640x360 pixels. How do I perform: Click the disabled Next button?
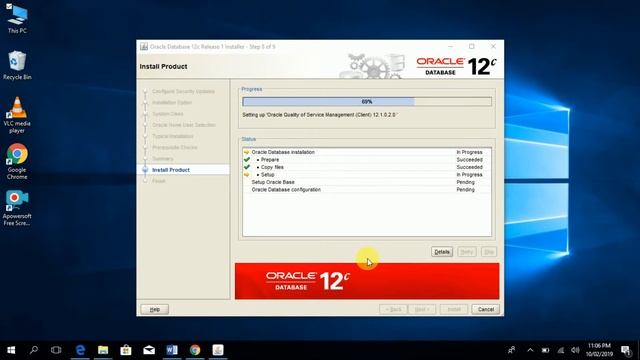[x=422, y=309]
